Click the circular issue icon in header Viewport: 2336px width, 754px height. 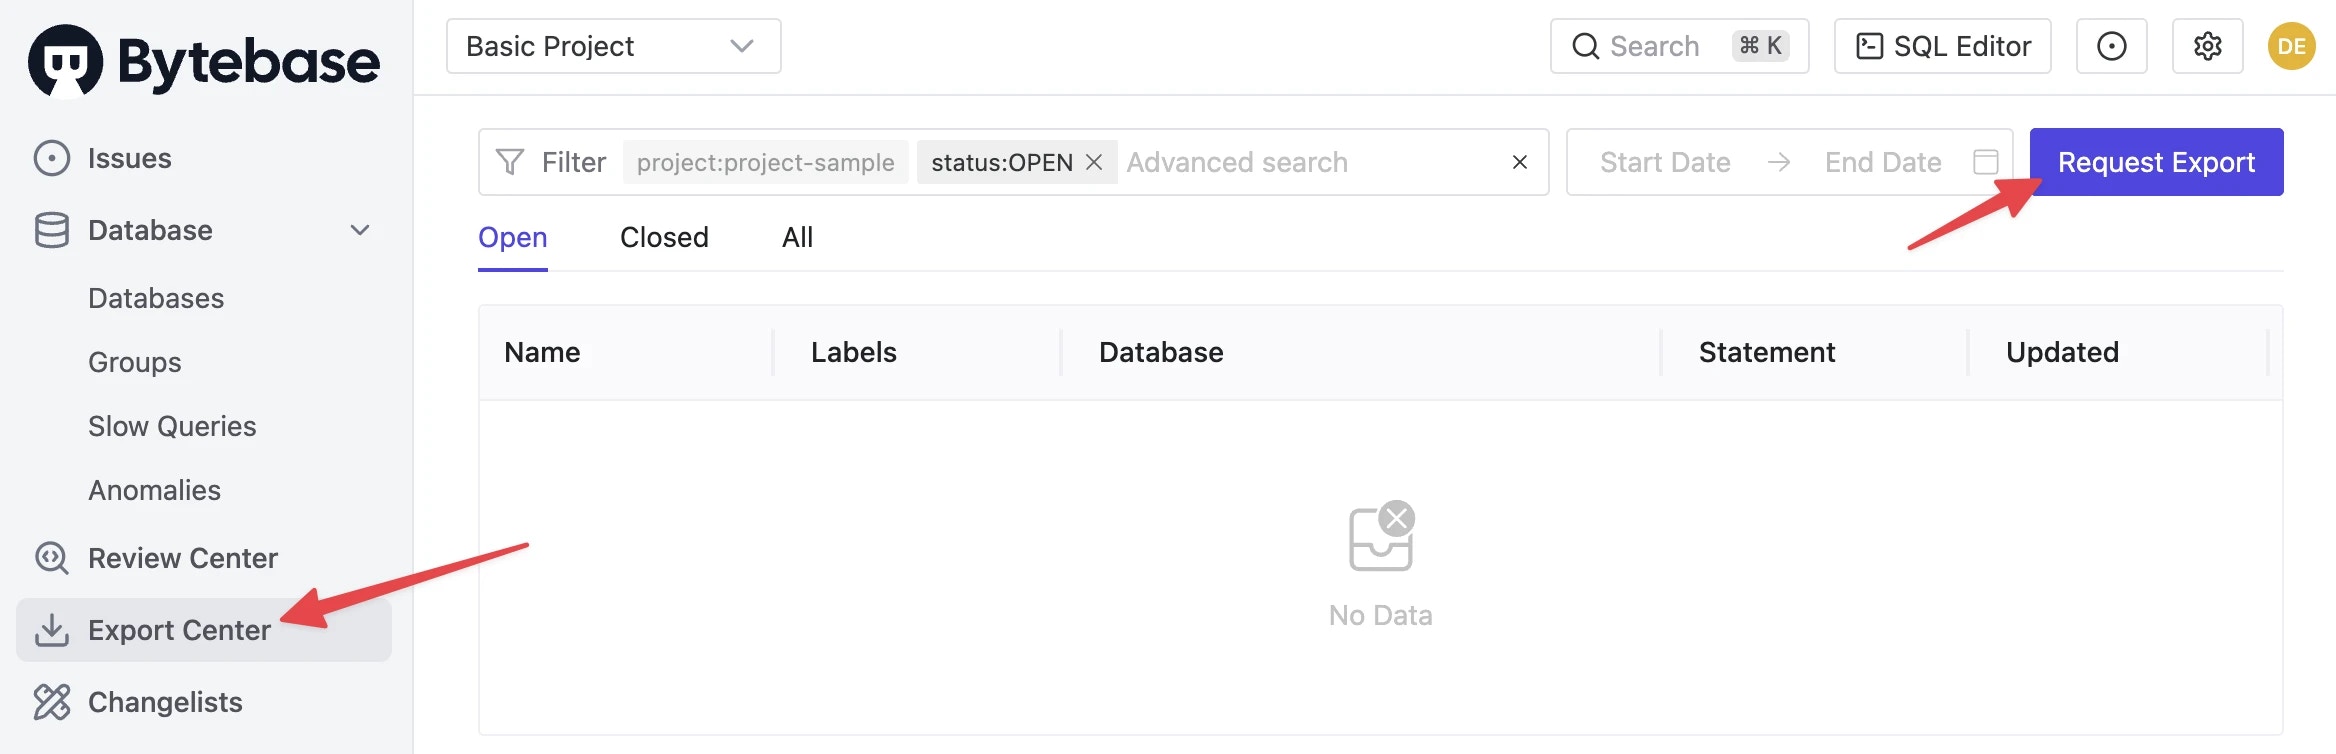[2112, 46]
